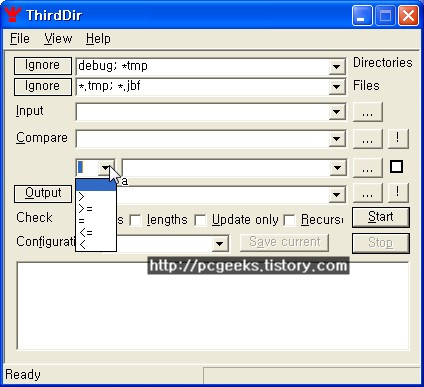
Task: Browse for the Input folder
Action: click(367, 112)
